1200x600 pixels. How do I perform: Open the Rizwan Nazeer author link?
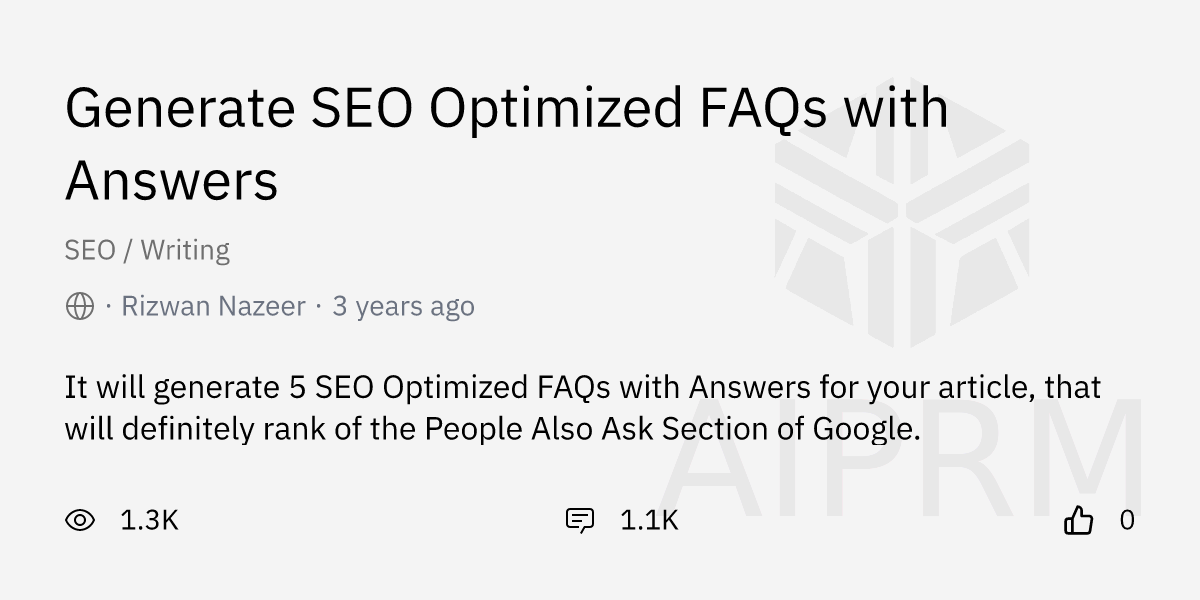(x=213, y=306)
